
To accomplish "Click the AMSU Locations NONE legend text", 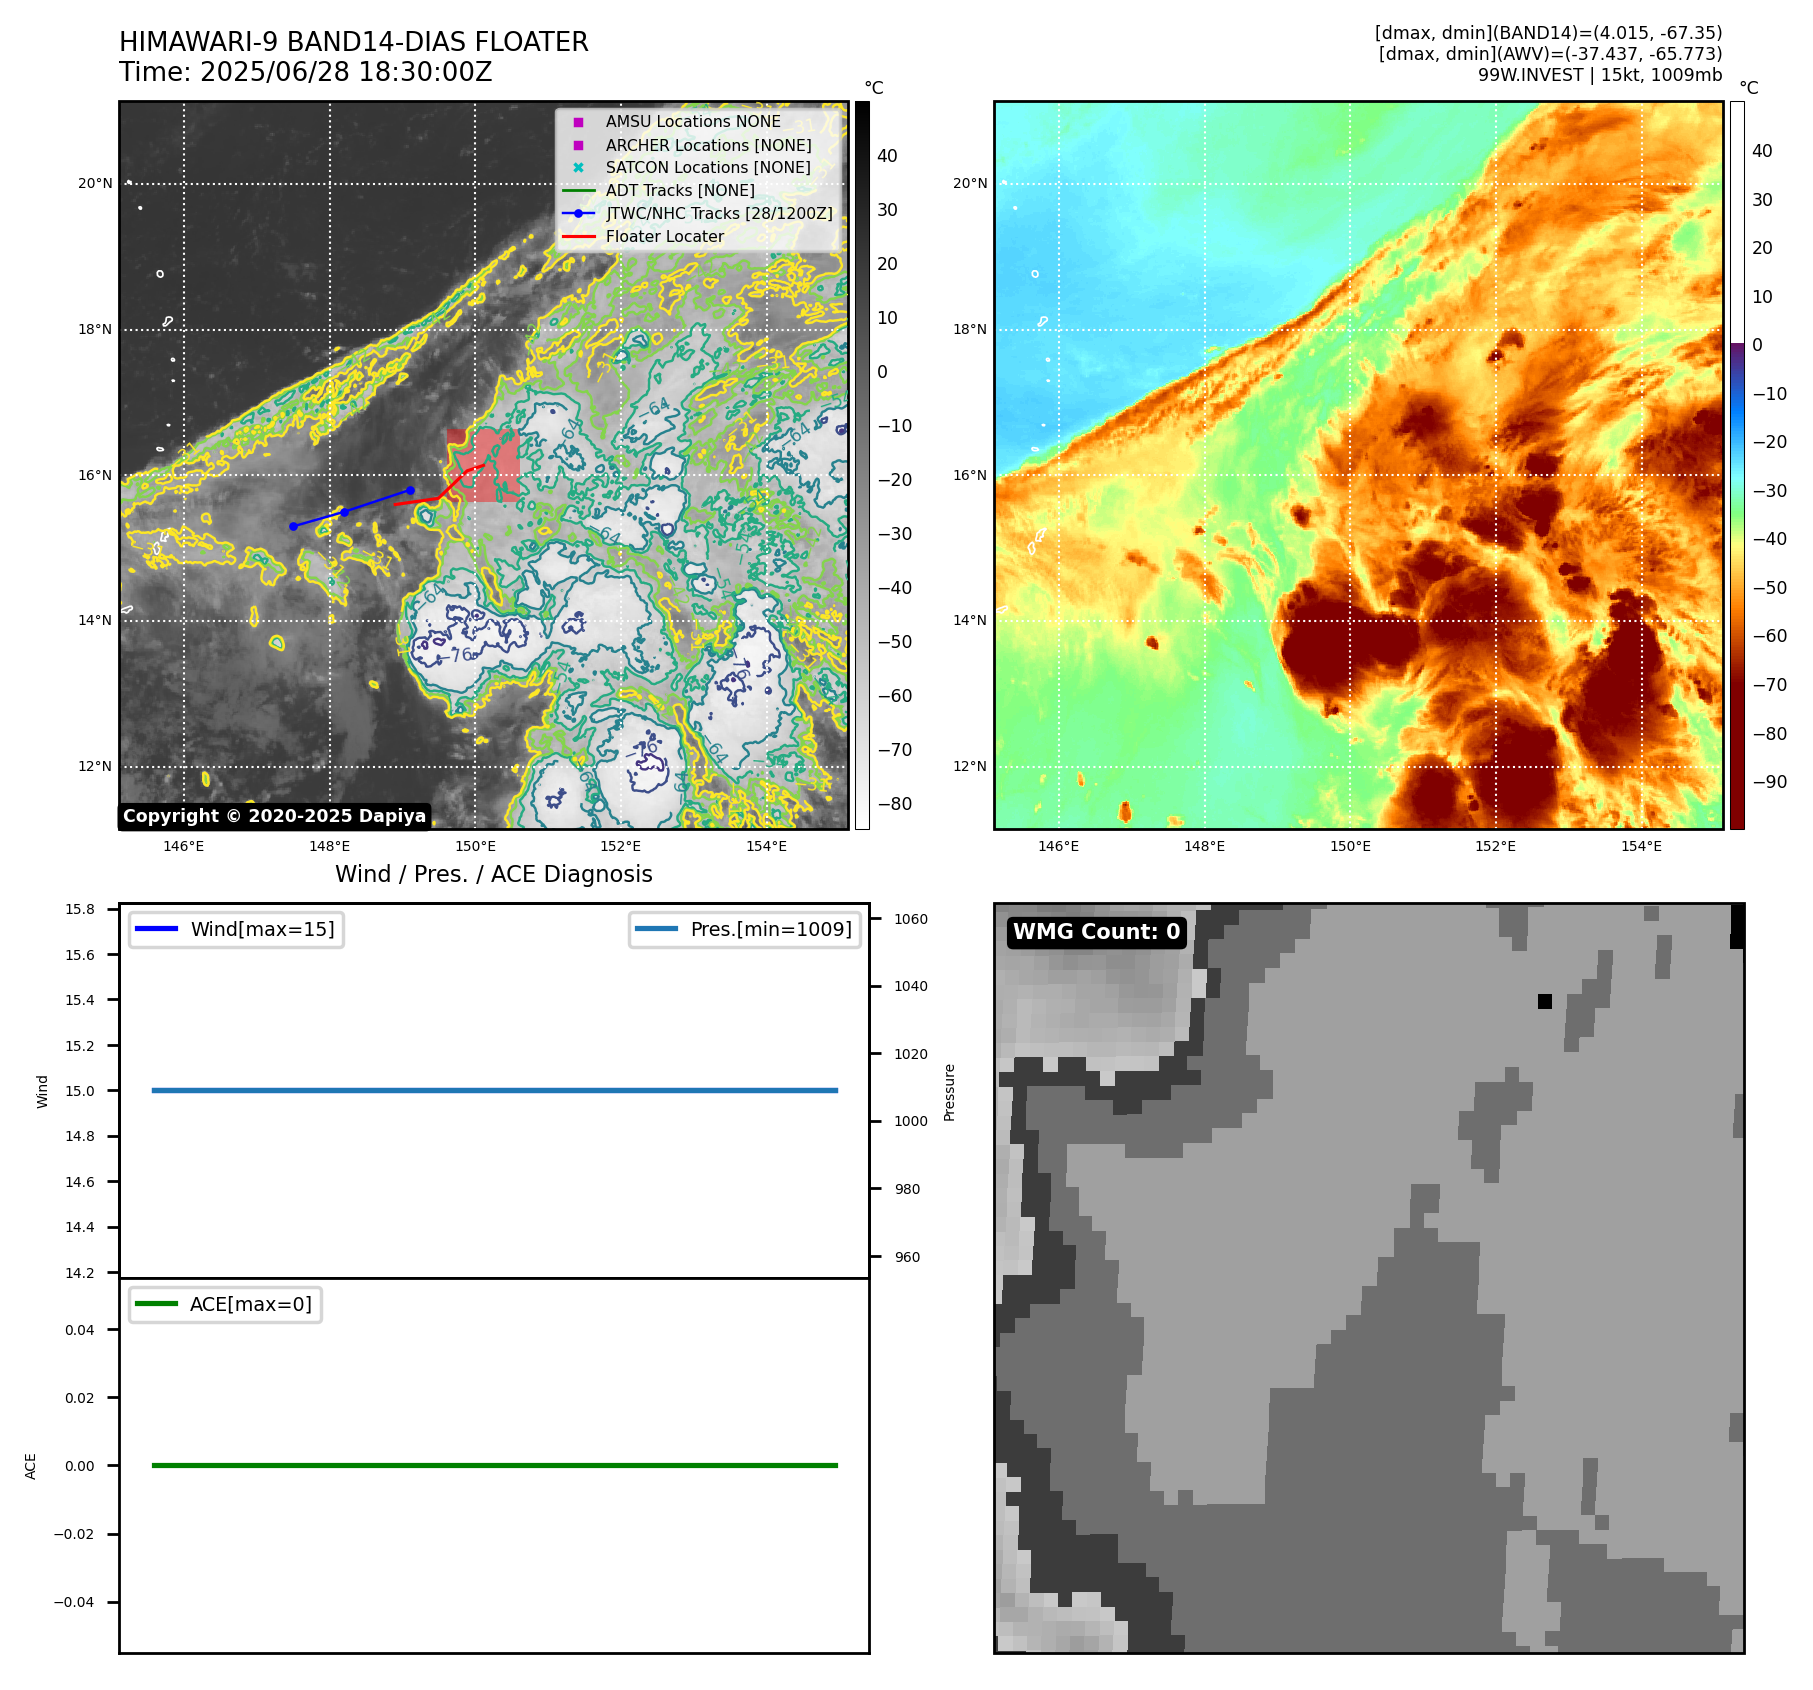I will pos(693,121).
